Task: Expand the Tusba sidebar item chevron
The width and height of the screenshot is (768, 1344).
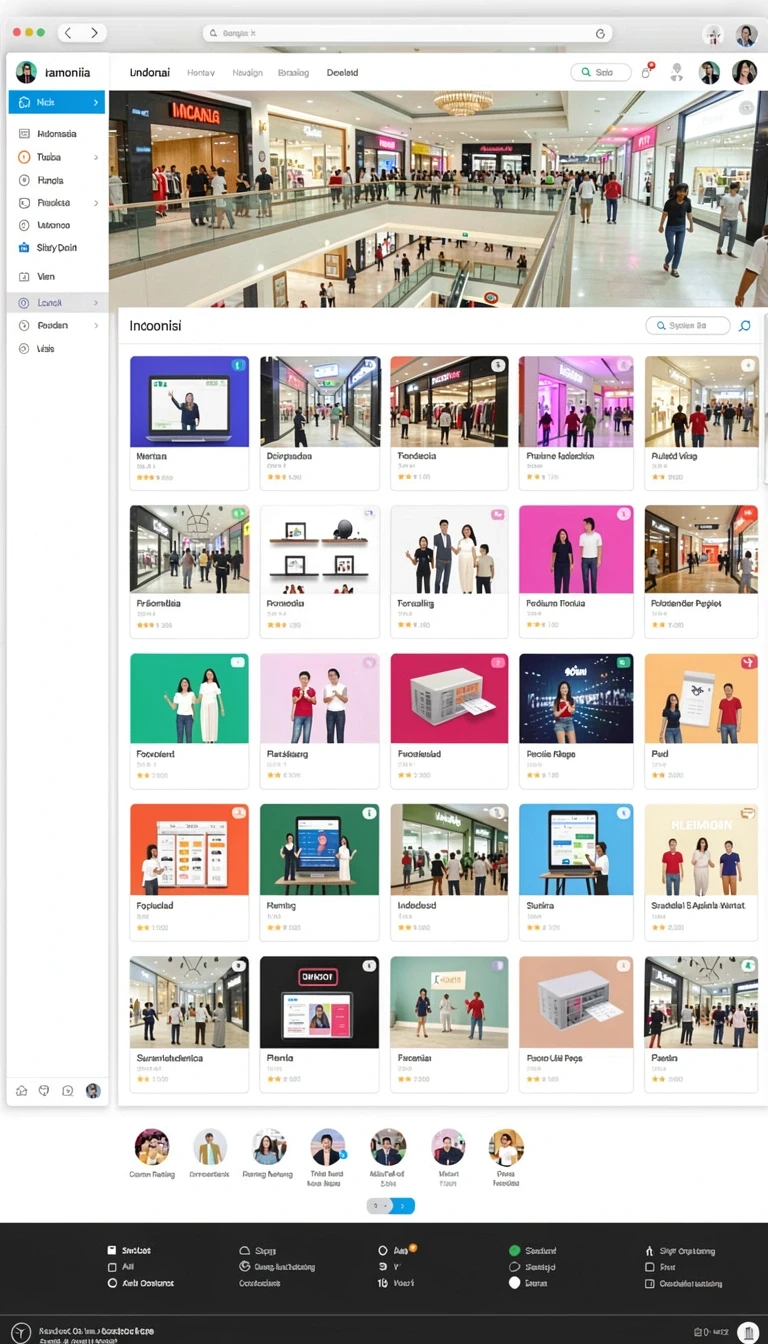Action: tap(96, 157)
